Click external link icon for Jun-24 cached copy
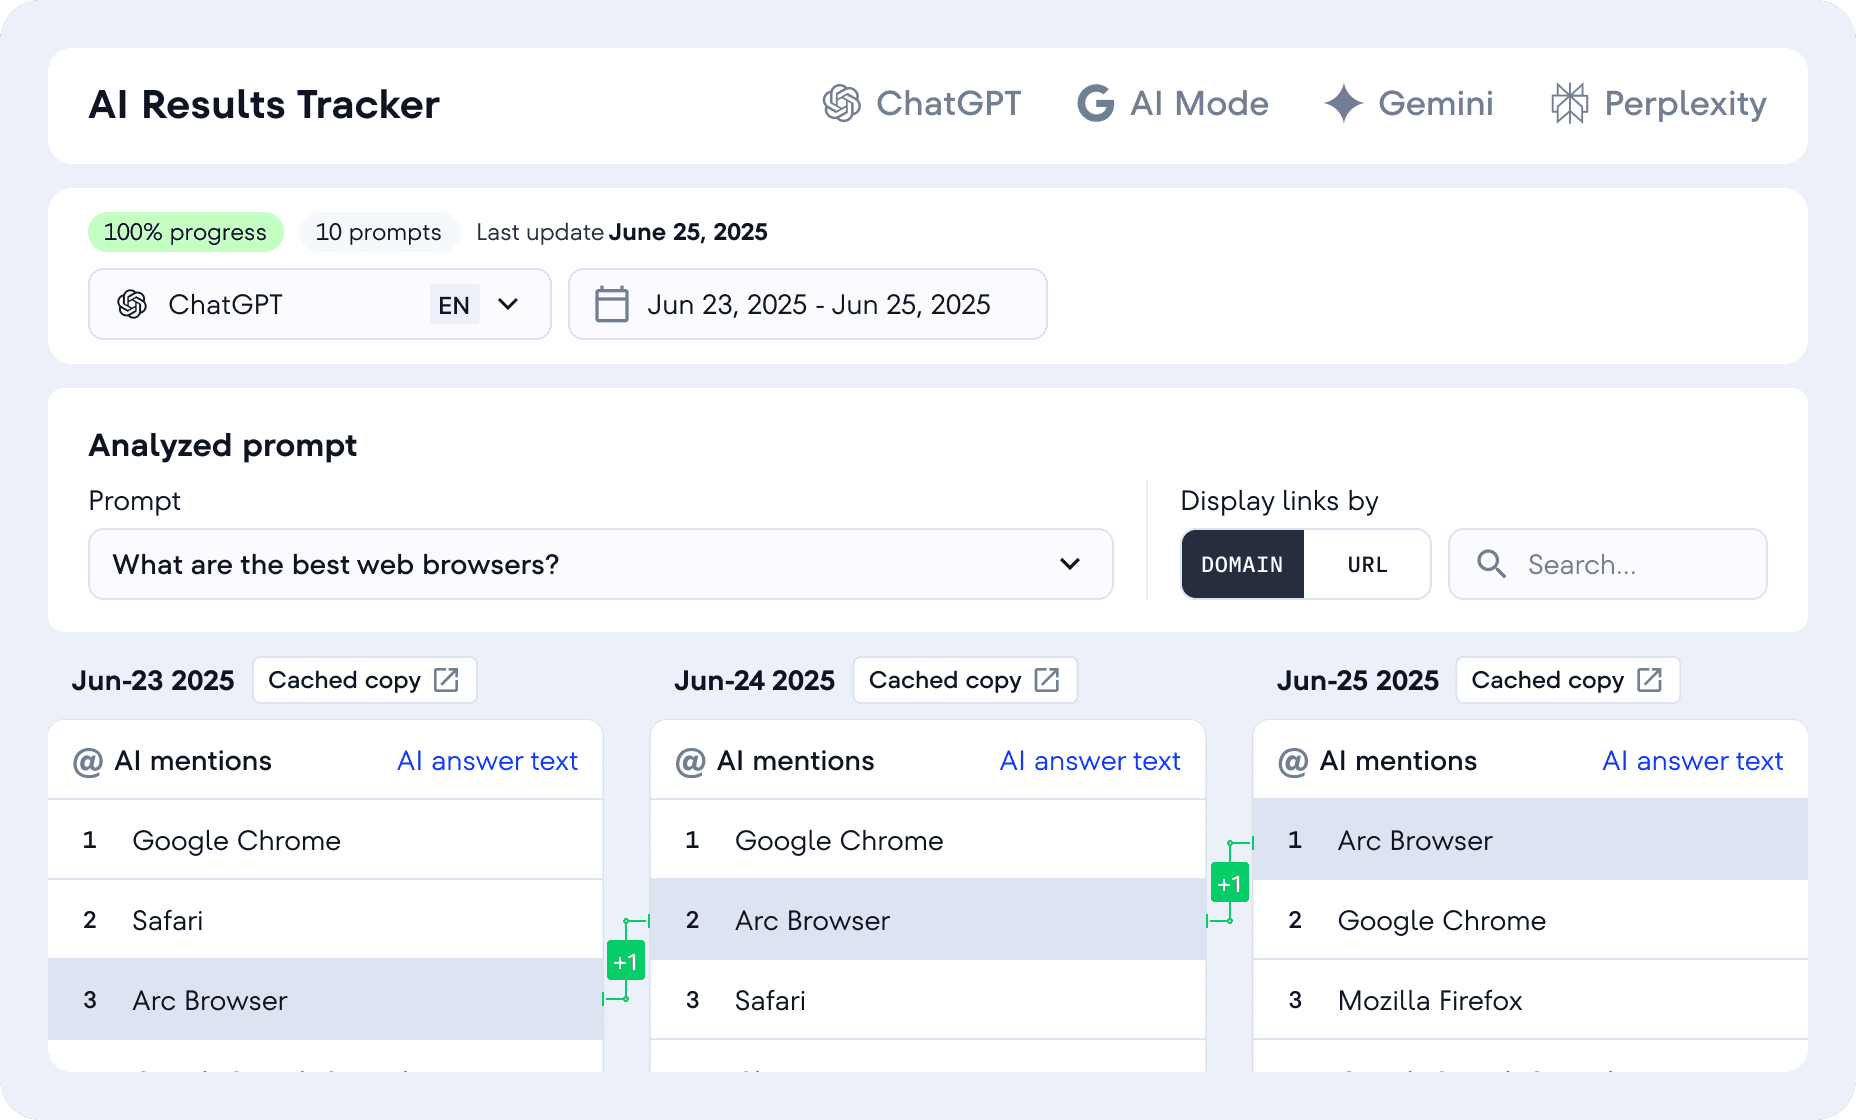Screen dimensions: 1856x1120 1047,680
